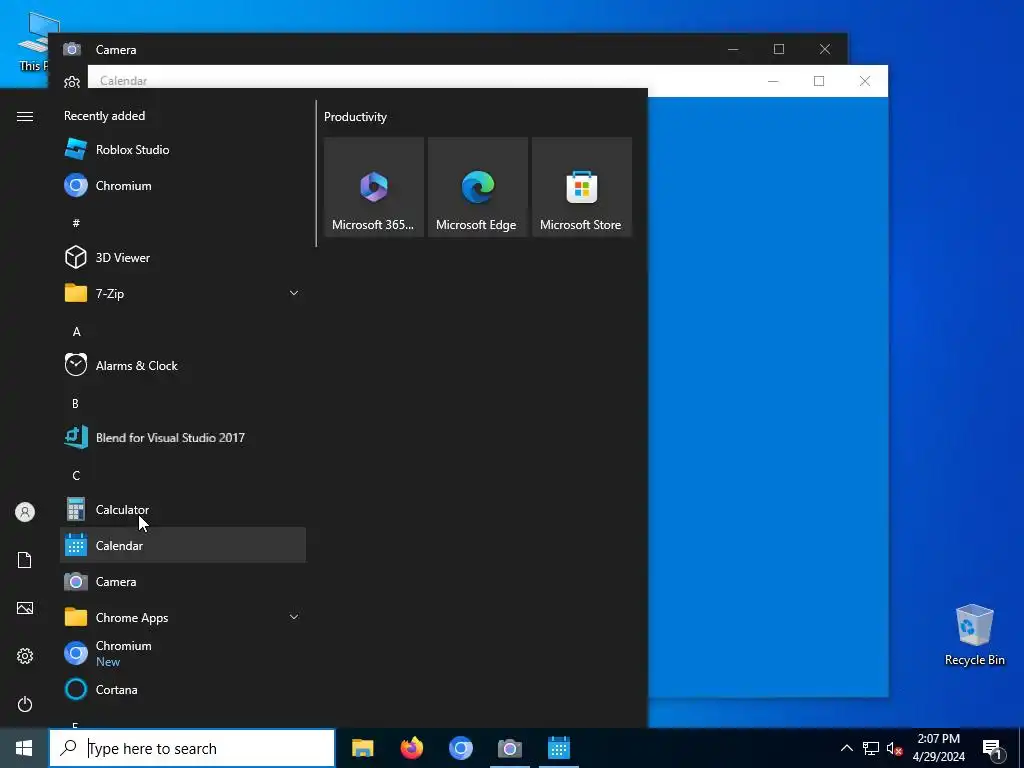1024x768 pixels.
Task: Switch to Camera in the taskbar
Action: tap(510, 748)
